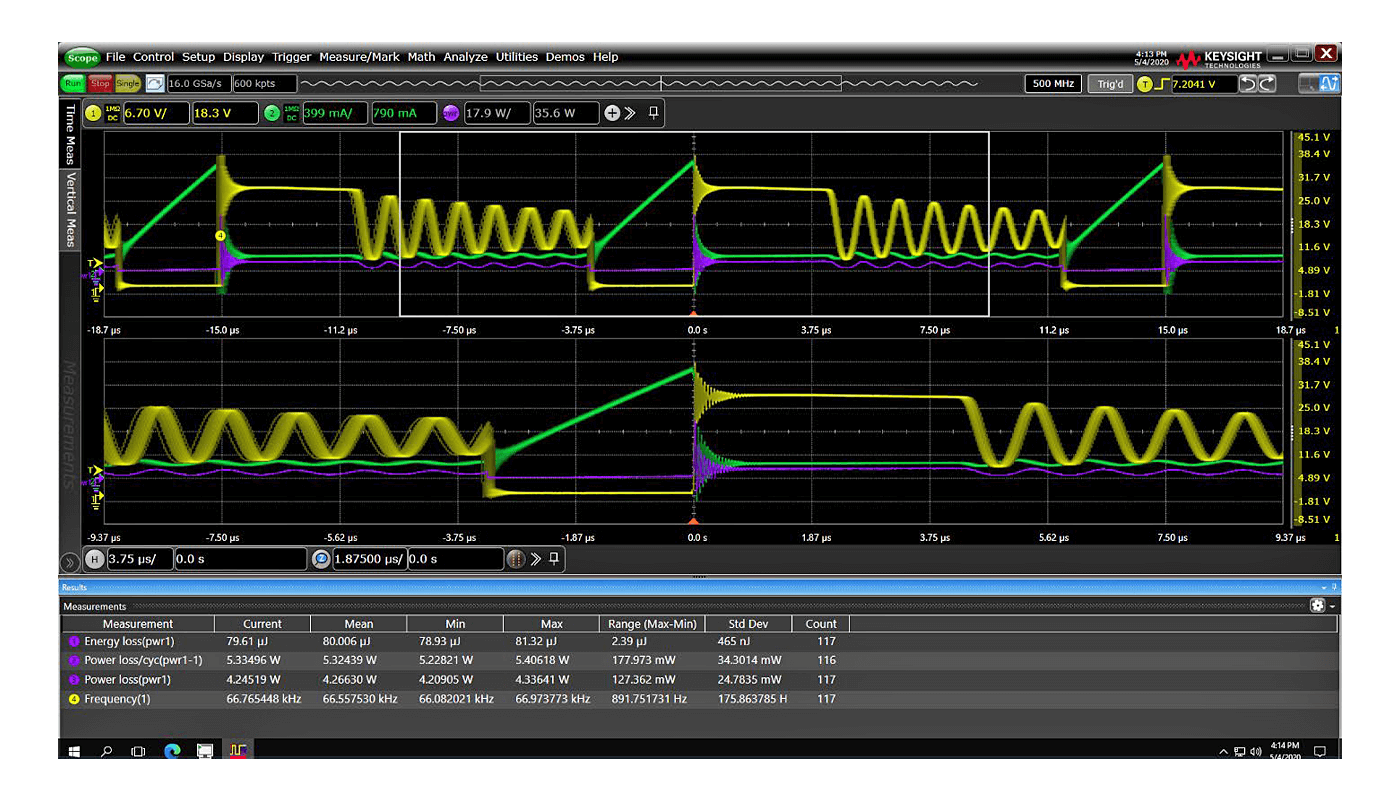
Task: Click the redo arrow icon
Action: click(1268, 84)
